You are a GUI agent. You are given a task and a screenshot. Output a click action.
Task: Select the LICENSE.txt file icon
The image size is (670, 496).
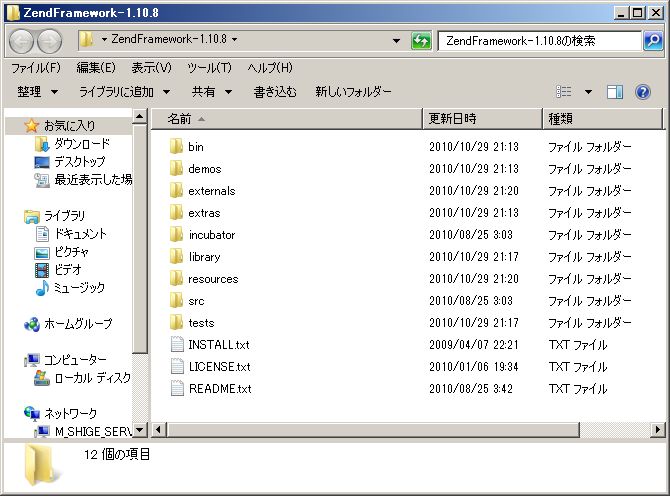tap(177, 367)
